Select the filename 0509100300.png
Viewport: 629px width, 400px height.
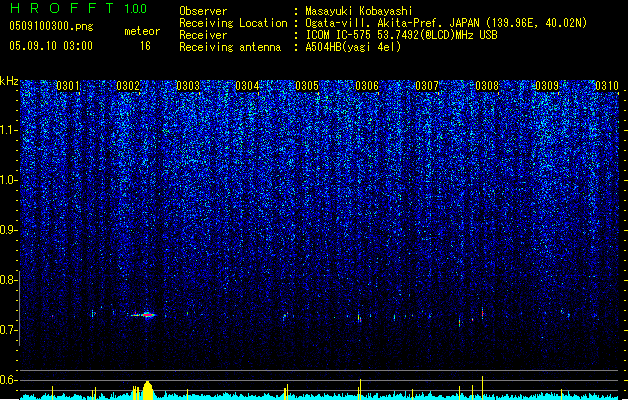[x=51, y=26]
